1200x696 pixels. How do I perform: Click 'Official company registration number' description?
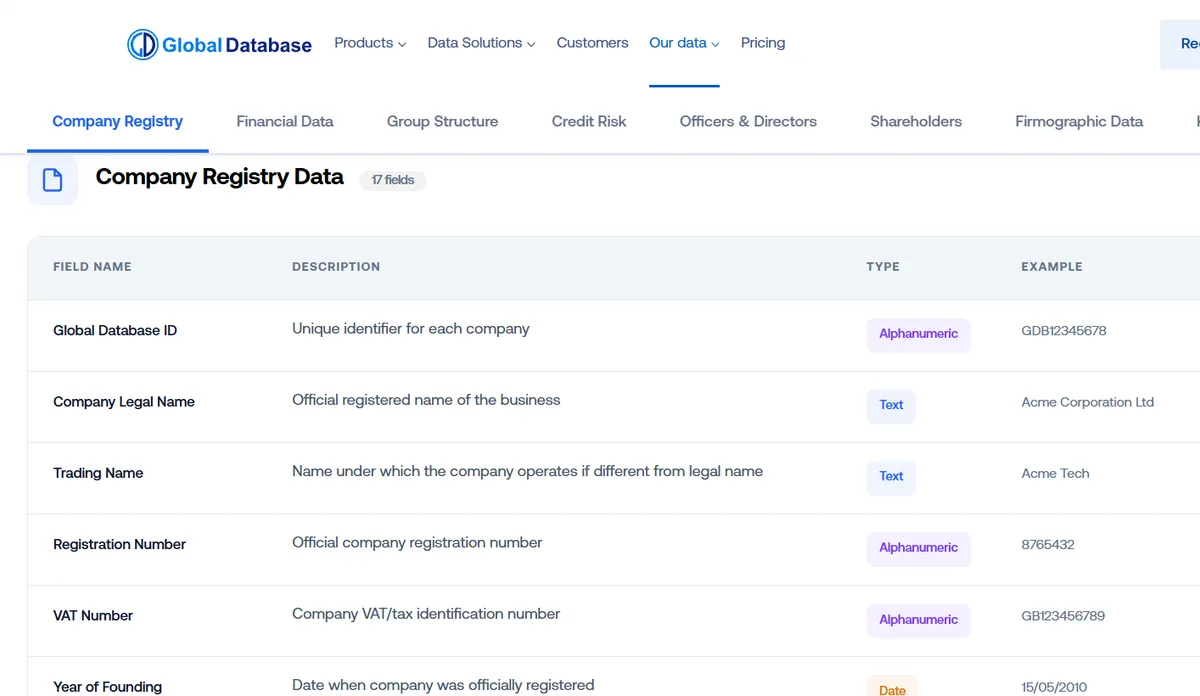[417, 543]
